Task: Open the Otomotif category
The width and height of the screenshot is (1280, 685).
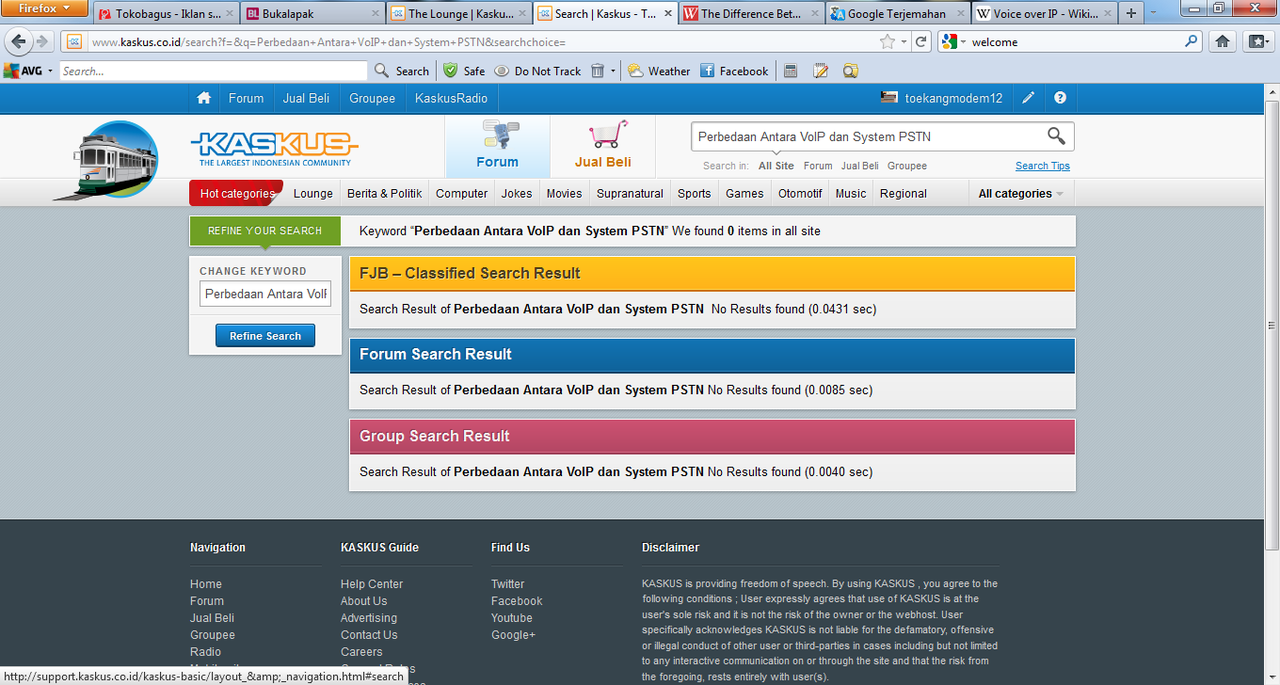Action: 800,193
